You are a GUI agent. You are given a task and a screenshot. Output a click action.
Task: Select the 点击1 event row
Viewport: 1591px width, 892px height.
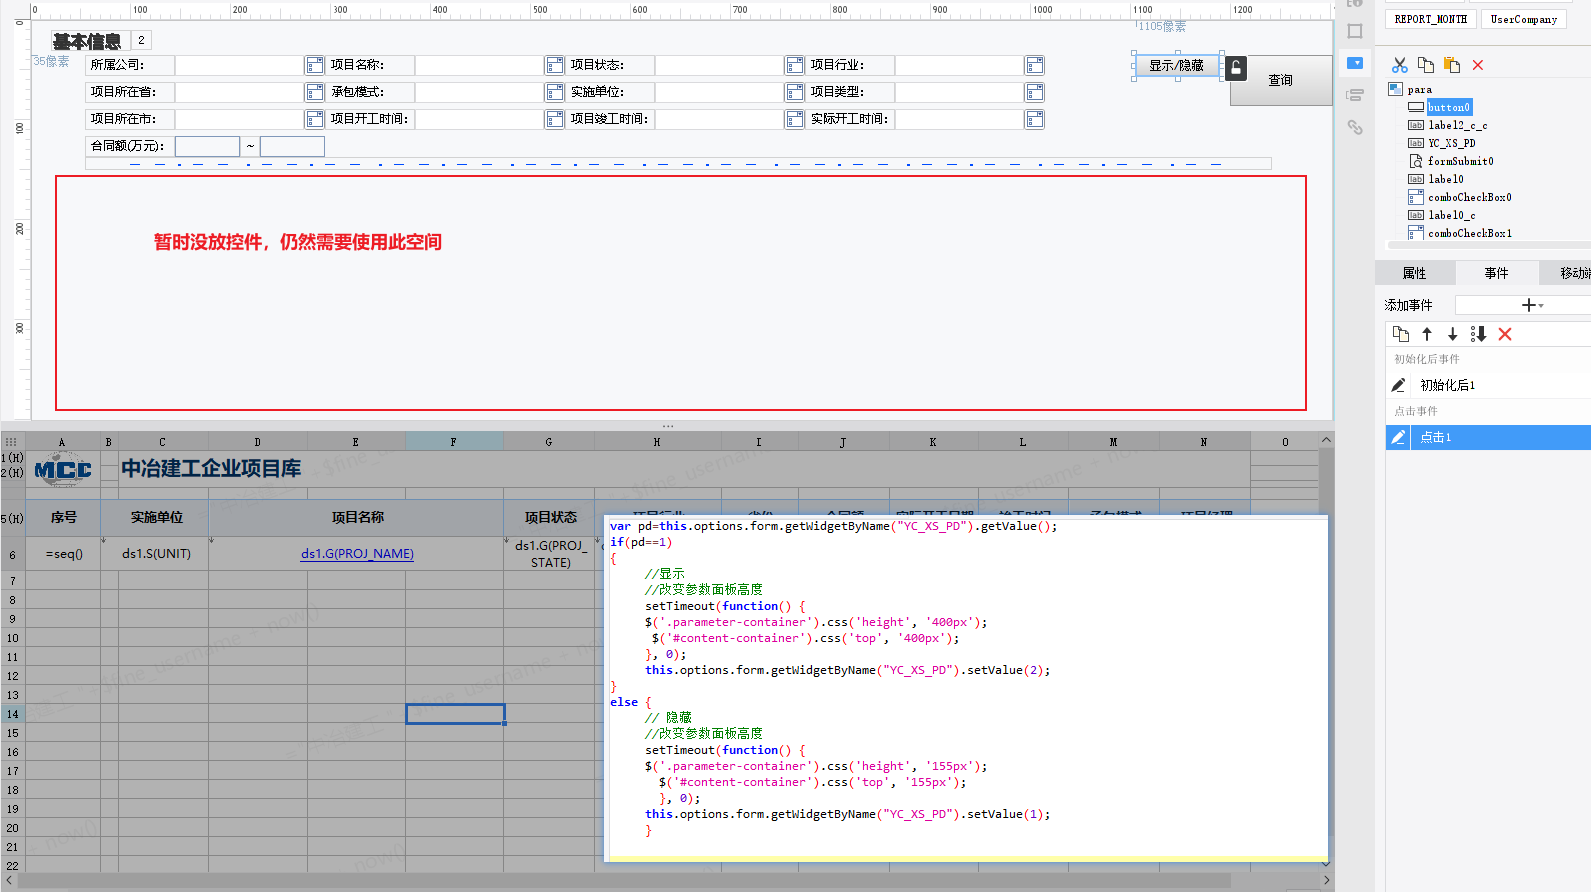click(x=1488, y=437)
